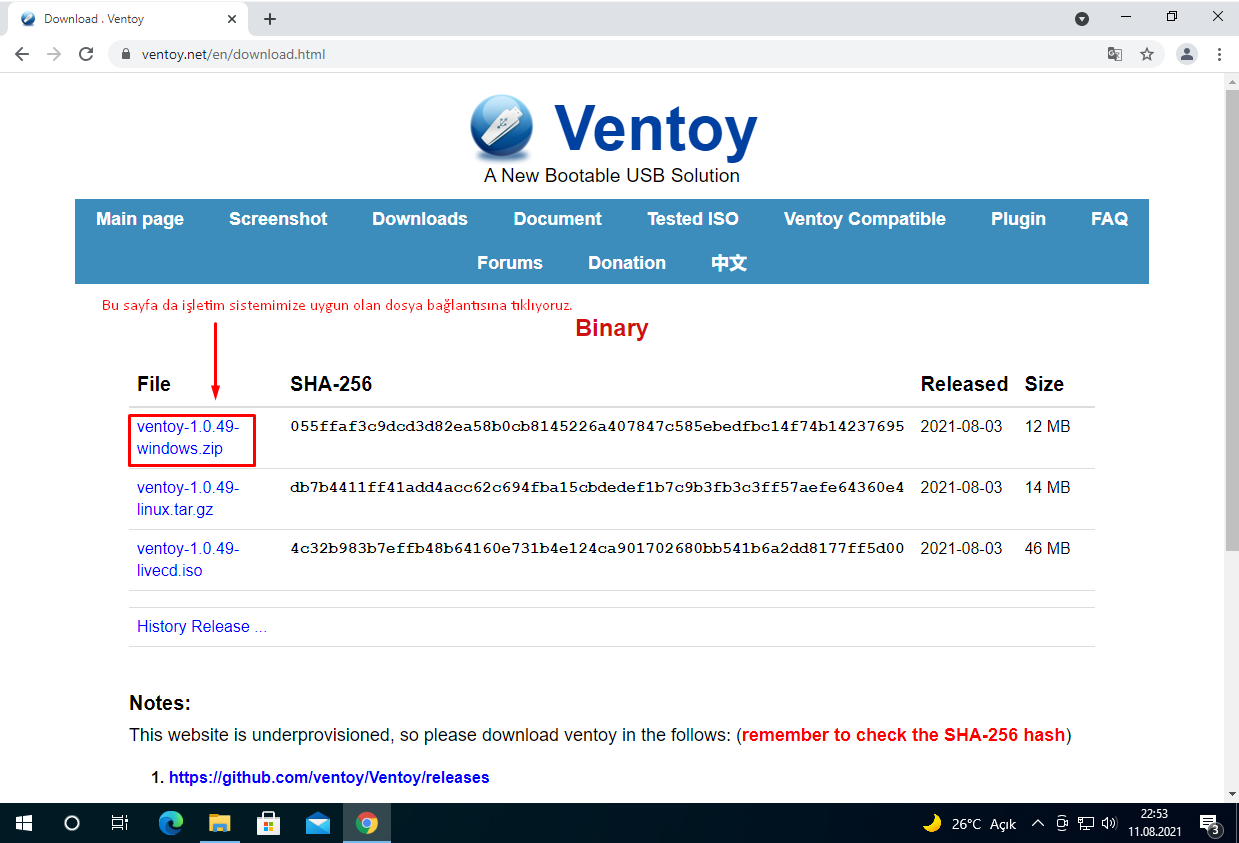1239x843 pixels.
Task: Click the circular down-arrow icon in the title bar
Action: tap(1082, 19)
